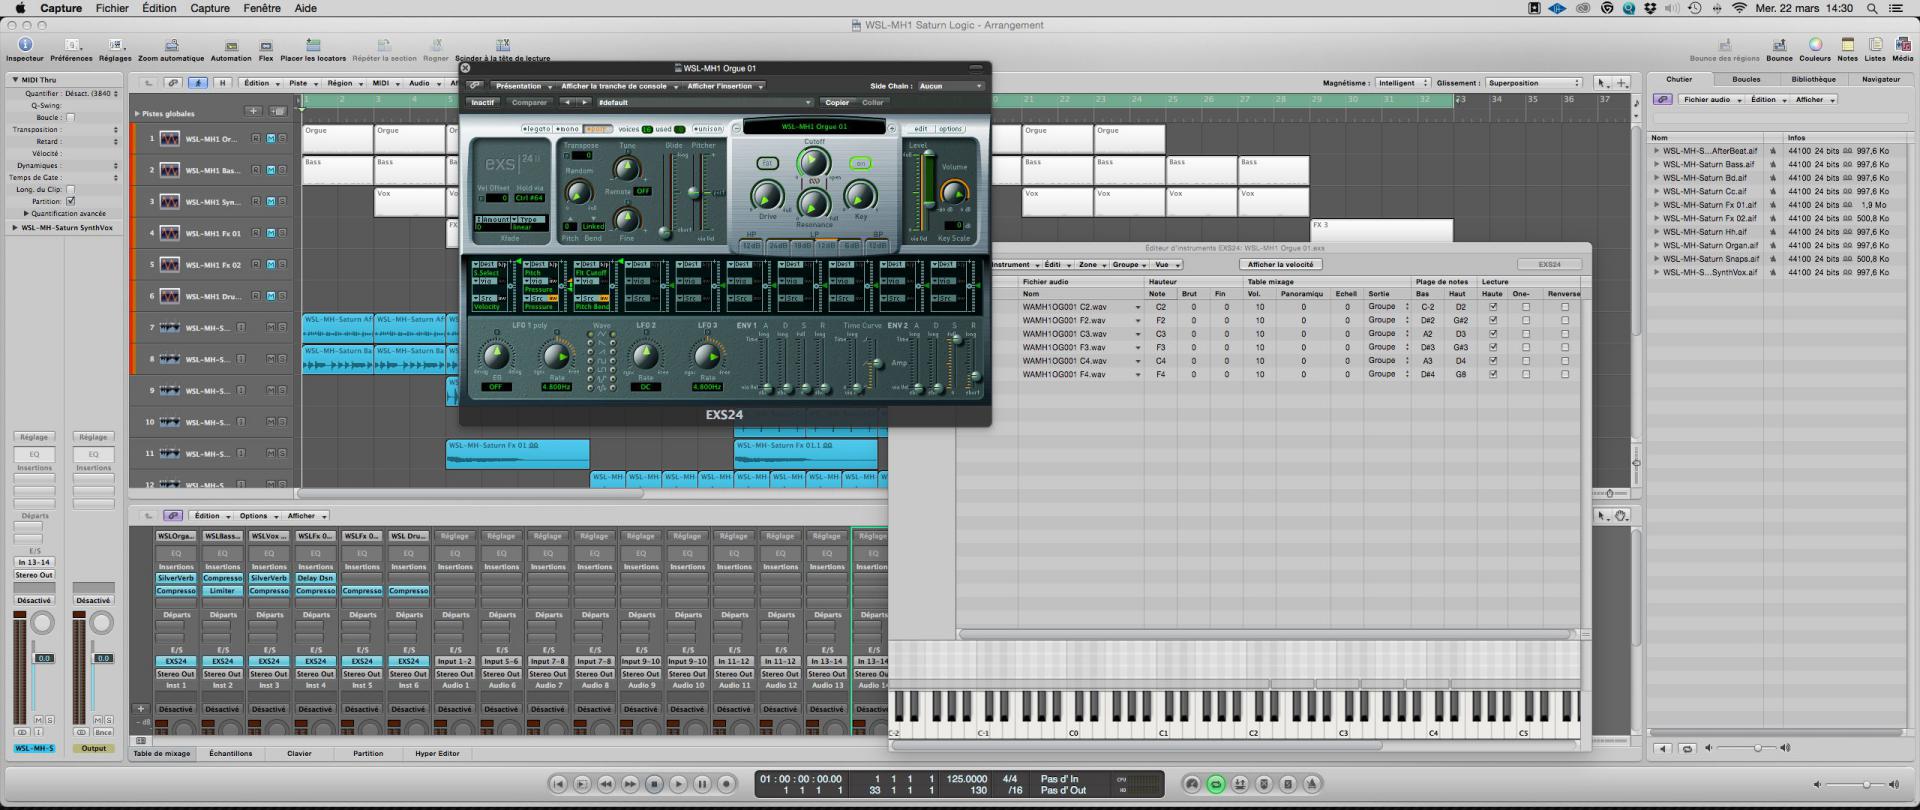Toggle Haute checkbox for WAMH1OG001 C2.wav

tap(1493, 307)
